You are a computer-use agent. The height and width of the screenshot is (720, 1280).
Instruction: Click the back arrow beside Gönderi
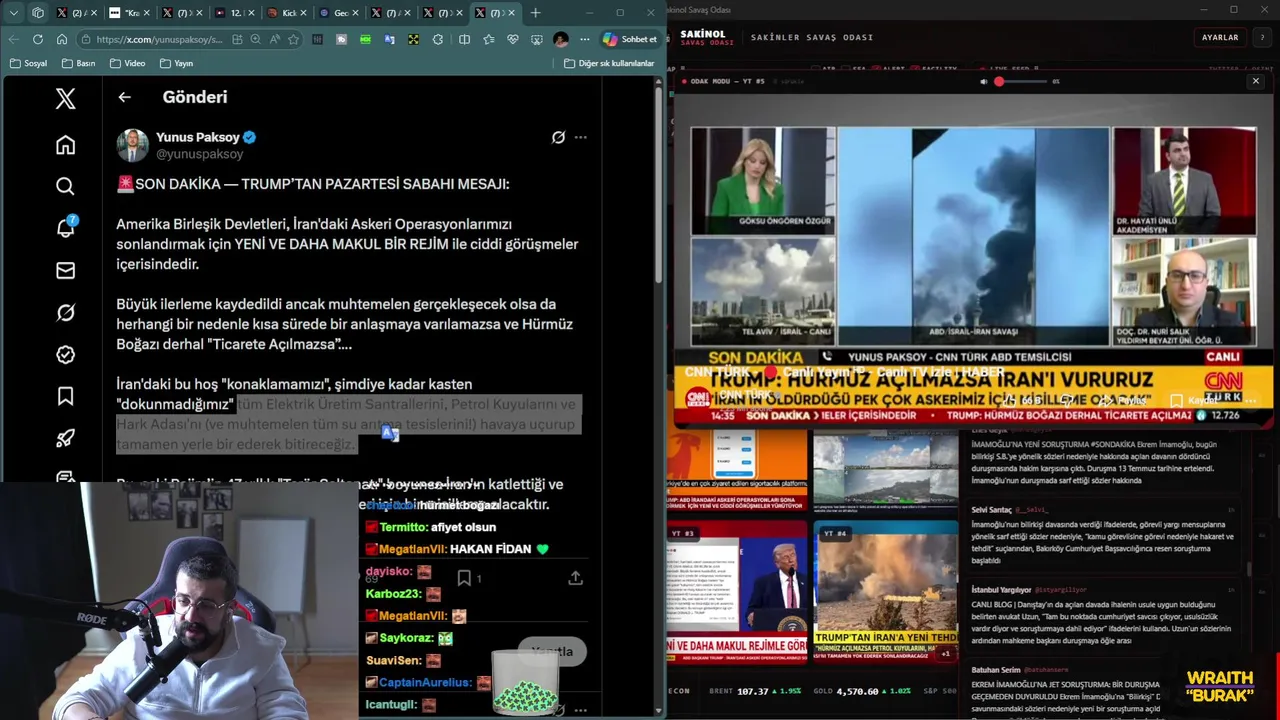(x=124, y=97)
